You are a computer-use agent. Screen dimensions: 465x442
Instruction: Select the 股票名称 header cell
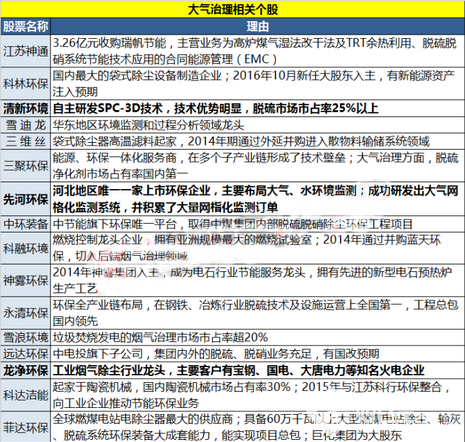26,27
